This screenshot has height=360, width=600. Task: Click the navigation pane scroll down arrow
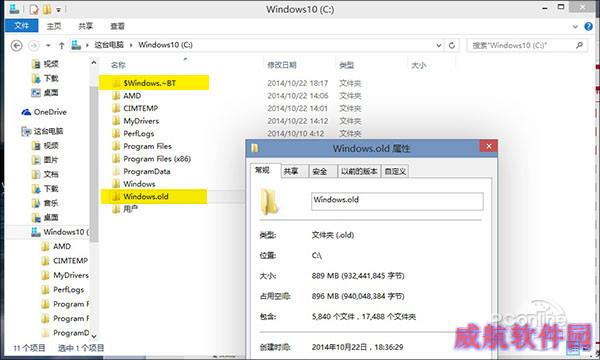(94, 336)
